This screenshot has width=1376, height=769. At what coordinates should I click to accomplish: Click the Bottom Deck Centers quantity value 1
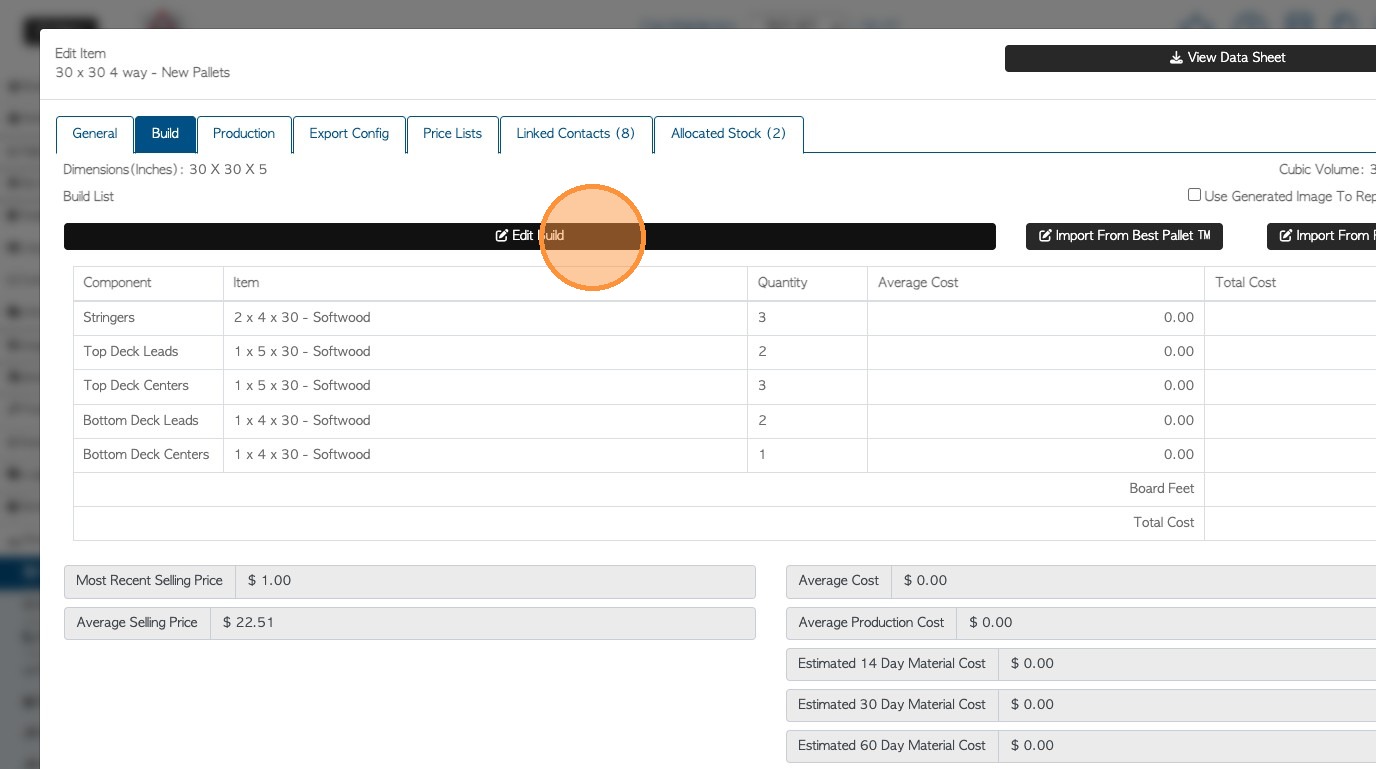[x=762, y=455]
